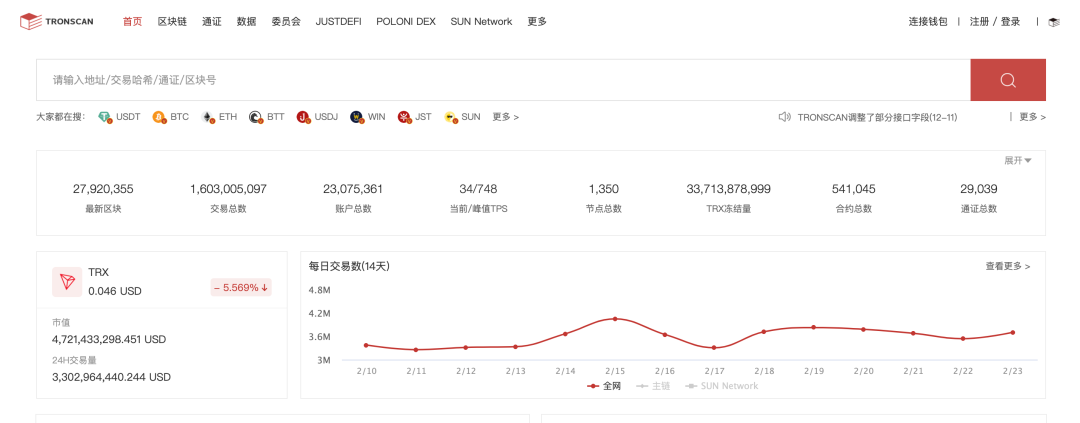Click the cube icon at top right
1080x423 pixels.
(1054, 22)
